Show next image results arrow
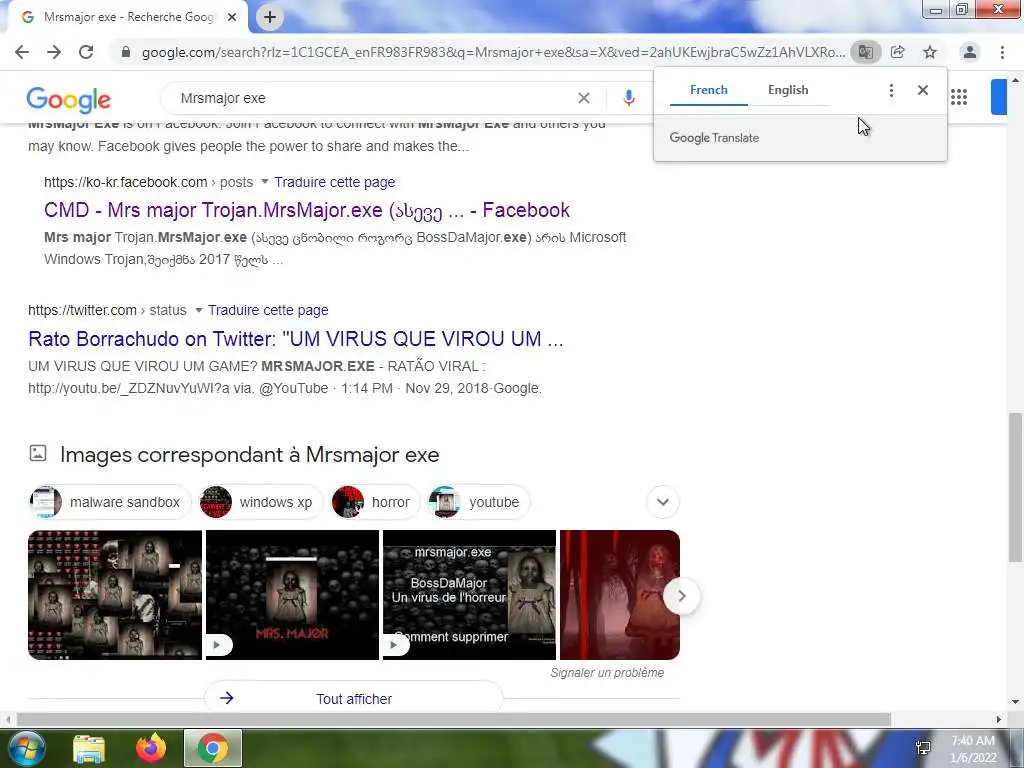Image resolution: width=1024 pixels, height=768 pixels. 681,596
